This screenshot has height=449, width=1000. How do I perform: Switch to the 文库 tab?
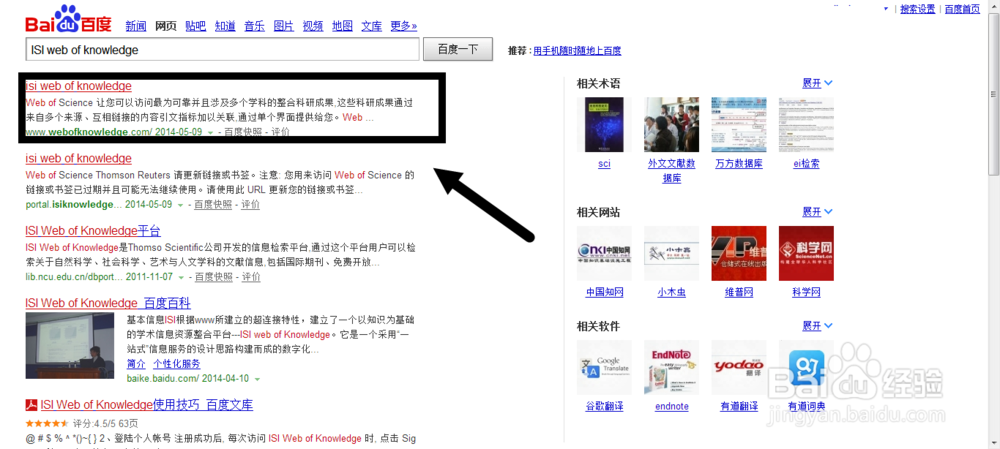[x=372, y=26]
